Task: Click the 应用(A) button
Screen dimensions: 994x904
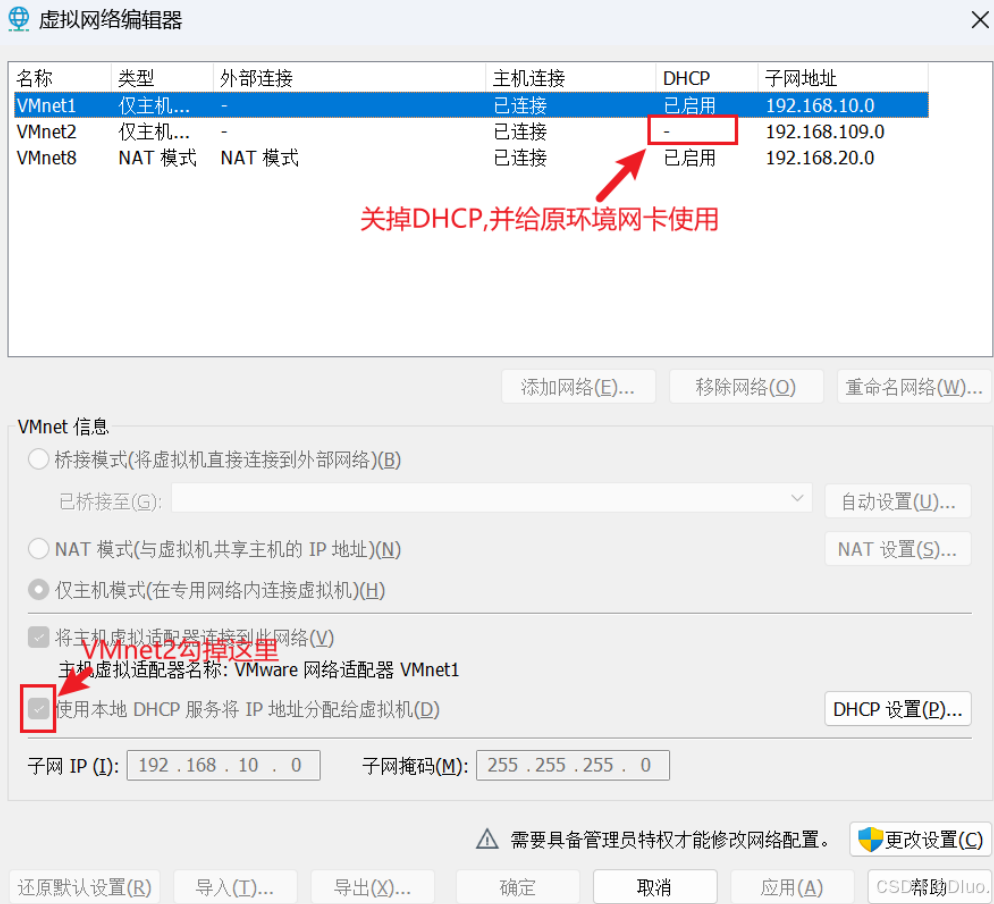Action: click(x=792, y=887)
